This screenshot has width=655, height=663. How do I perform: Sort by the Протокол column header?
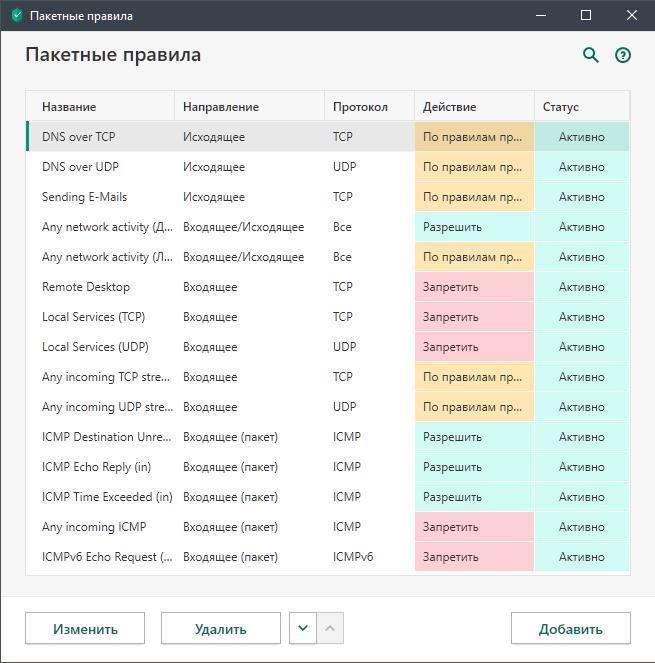(x=360, y=107)
